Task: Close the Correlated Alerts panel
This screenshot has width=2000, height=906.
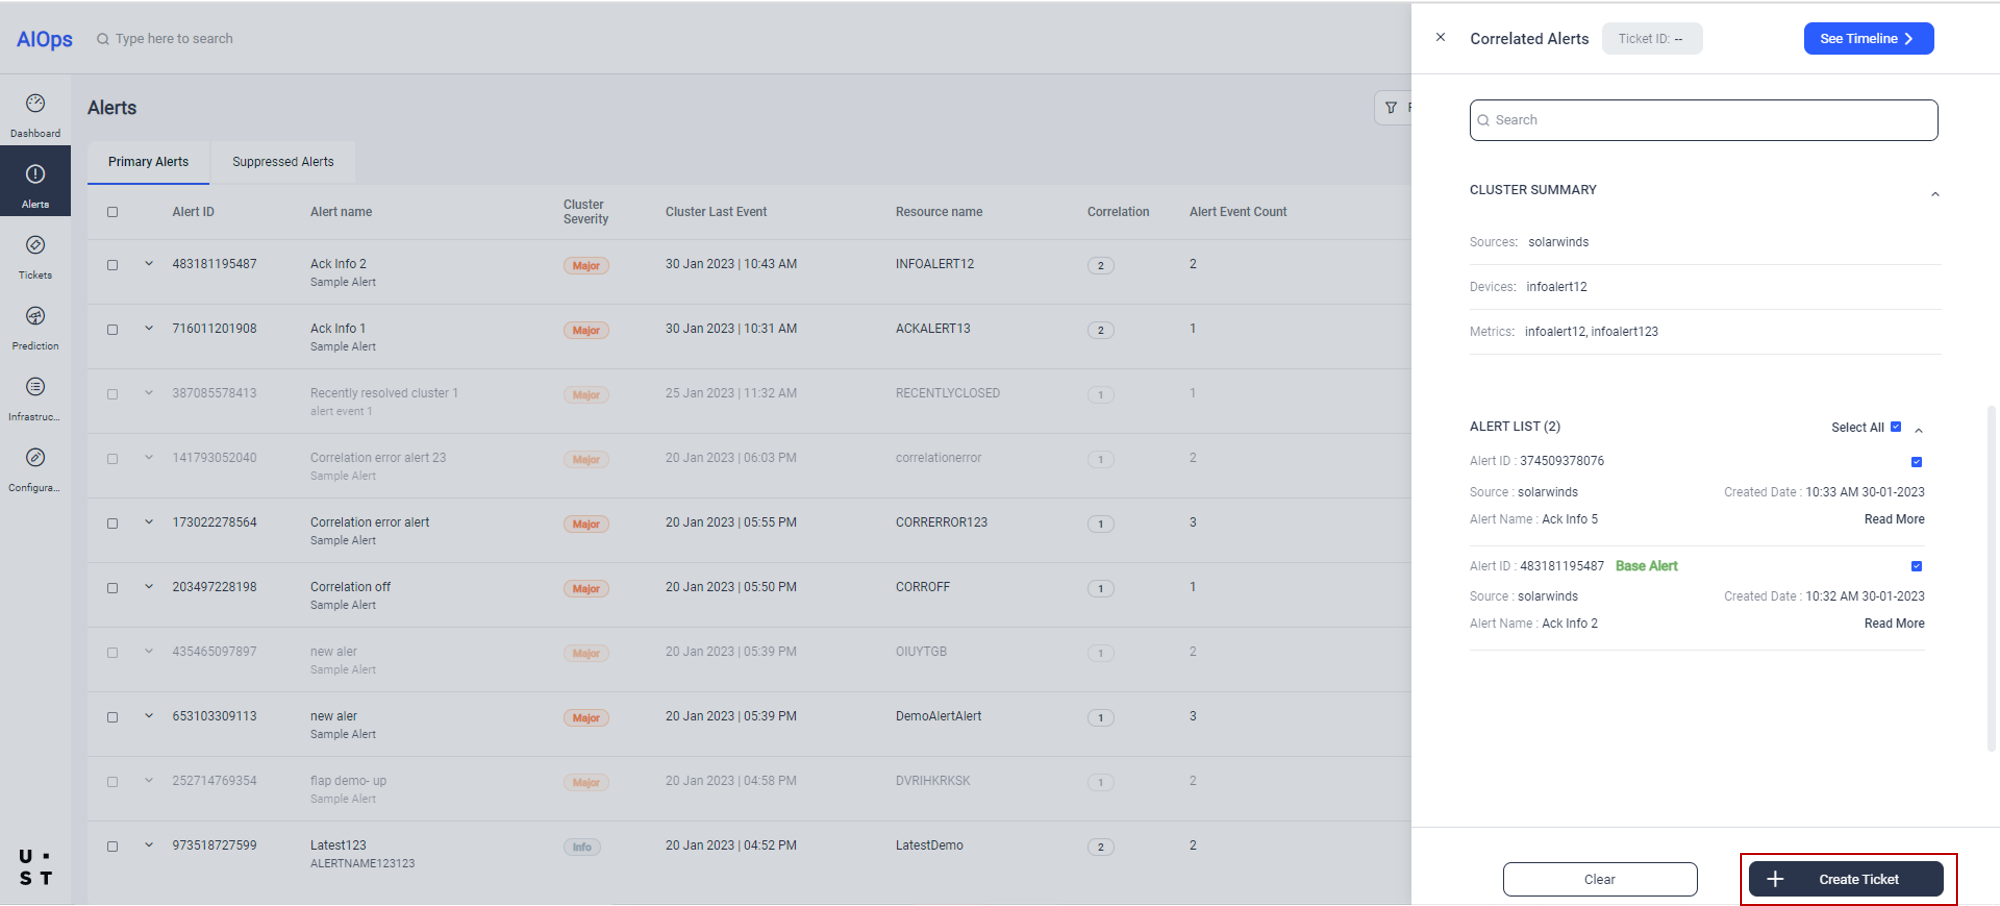Action: pyautogui.click(x=1440, y=38)
